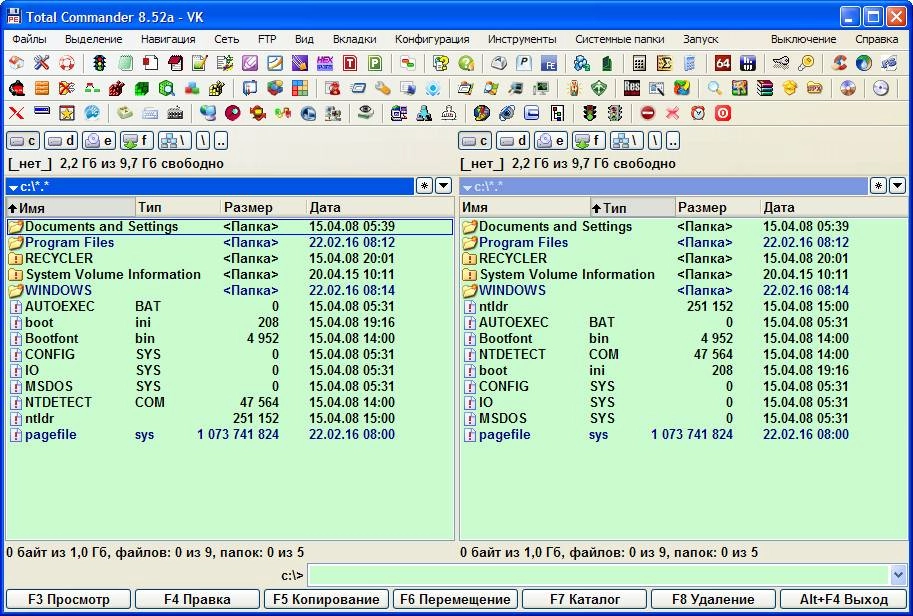Click F8 Удаление button
Image resolution: width=913 pixels, height=616 pixels.
click(x=713, y=599)
